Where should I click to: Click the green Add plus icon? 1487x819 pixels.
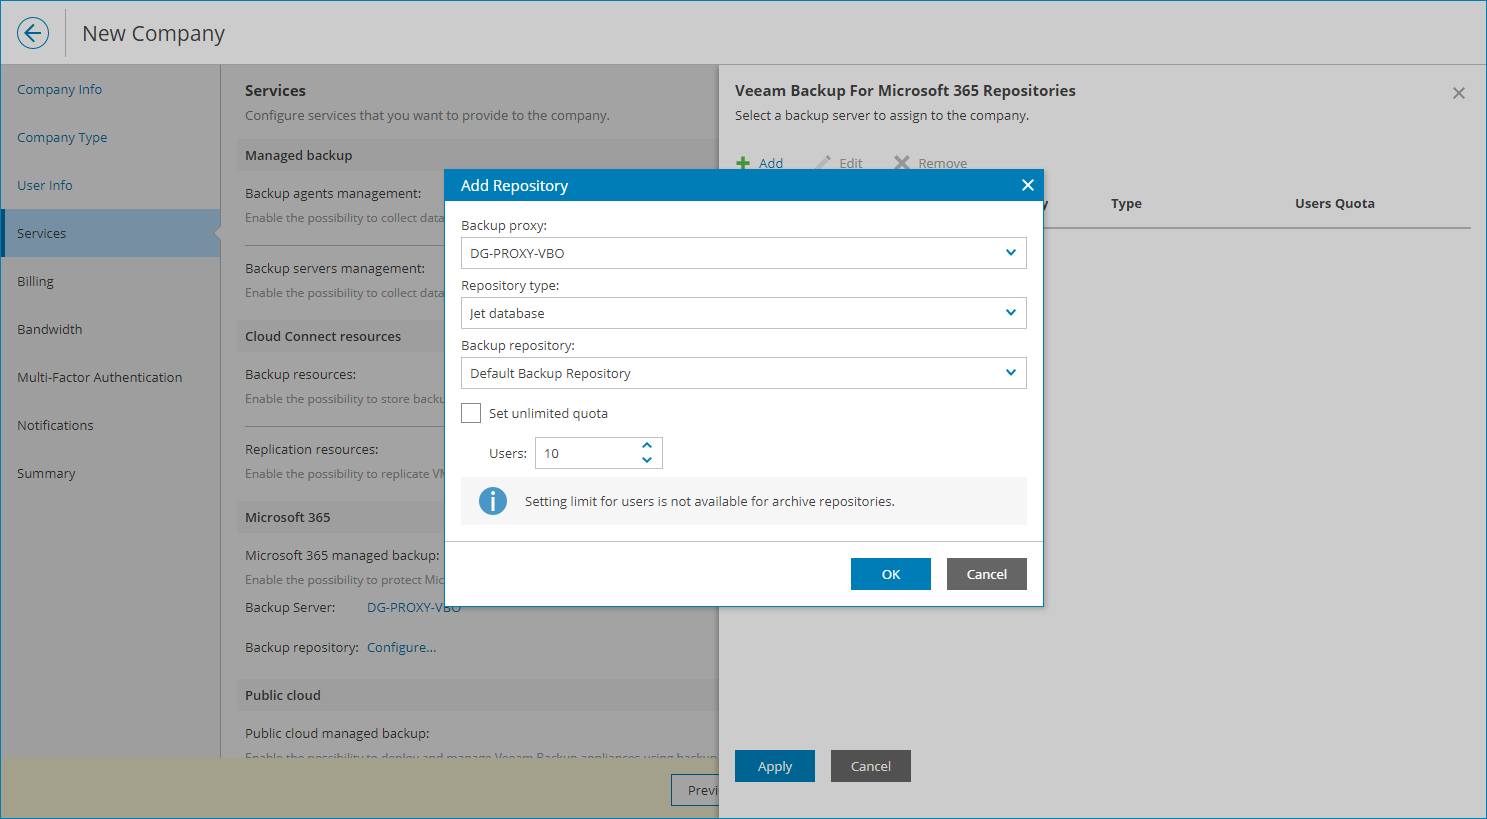[x=743, y=163]
